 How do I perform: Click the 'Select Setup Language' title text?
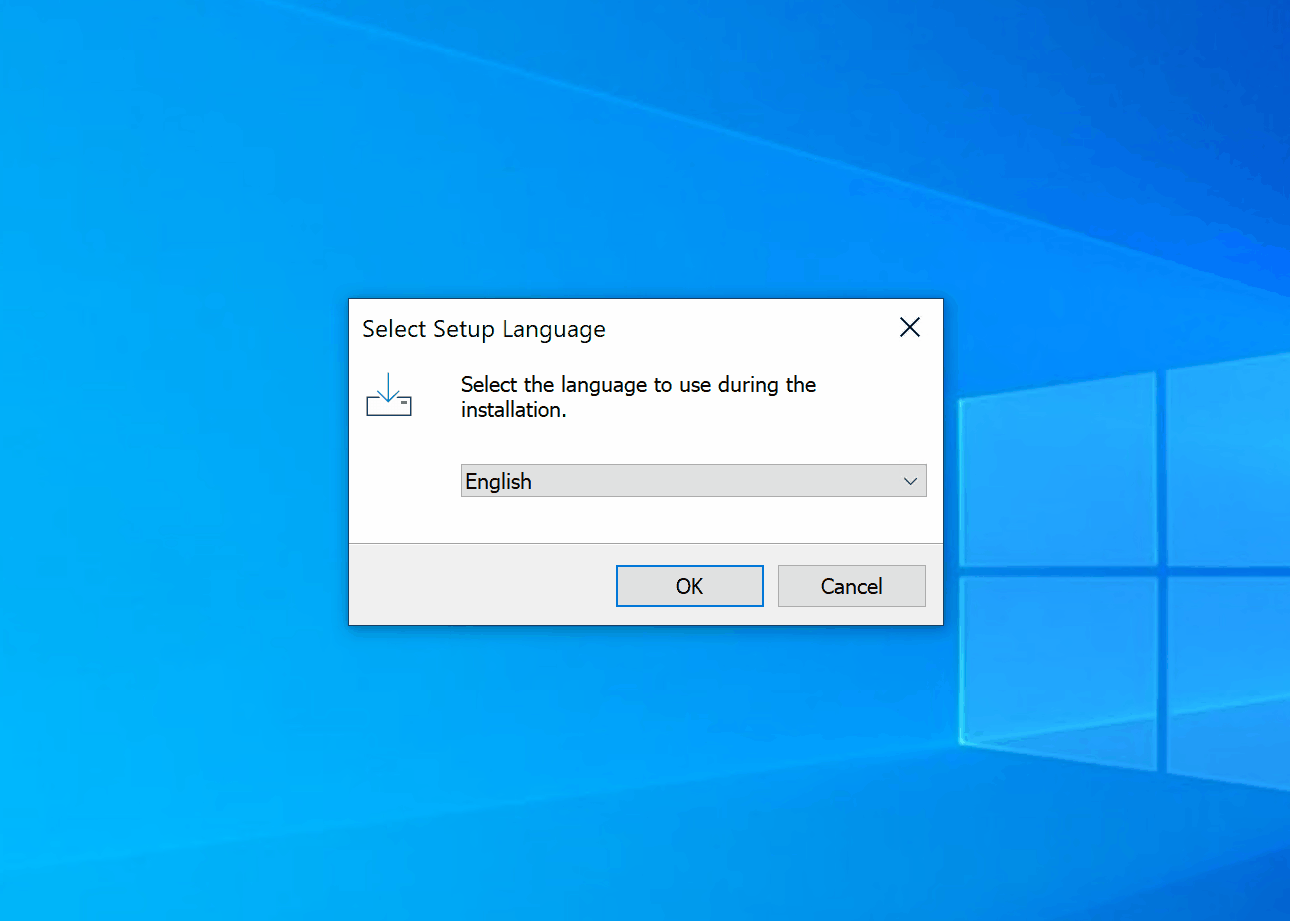pos(484,329)
